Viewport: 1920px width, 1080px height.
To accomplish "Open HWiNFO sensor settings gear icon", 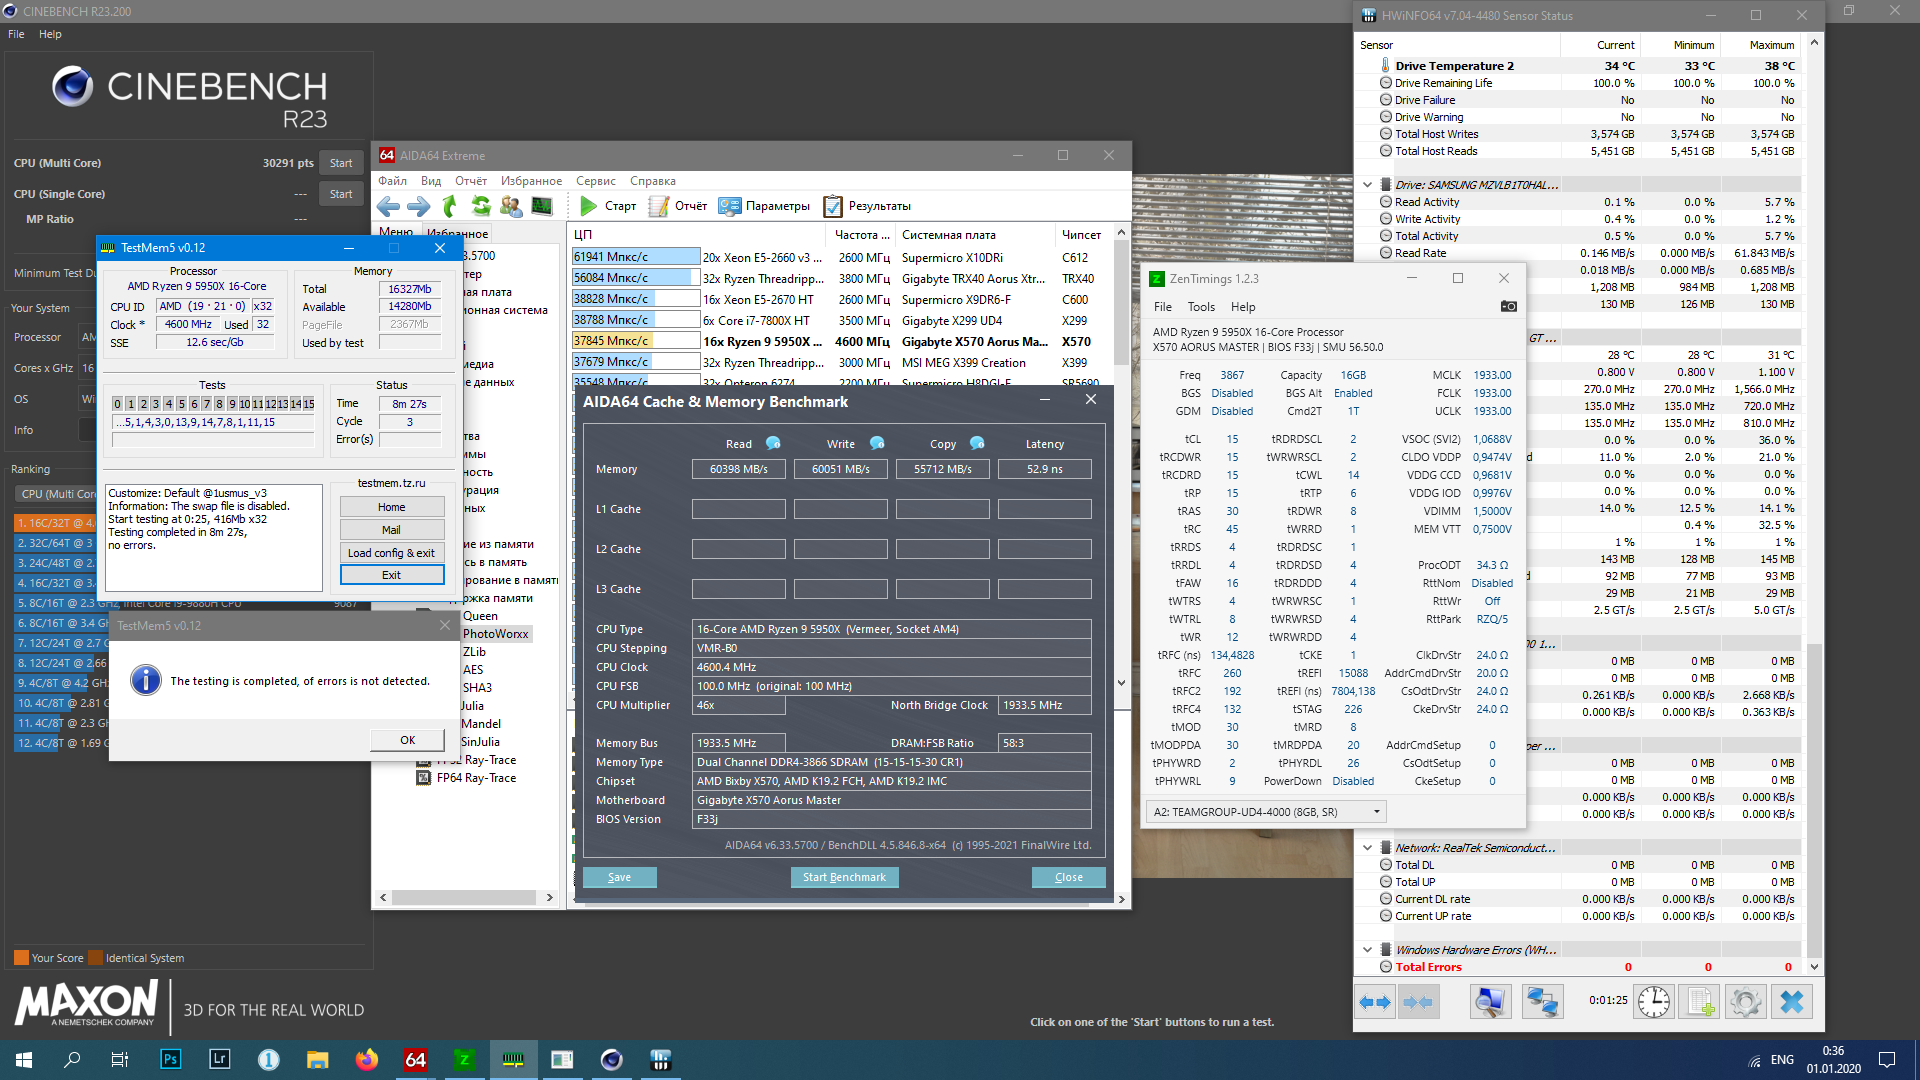I will point(1745,1001).
